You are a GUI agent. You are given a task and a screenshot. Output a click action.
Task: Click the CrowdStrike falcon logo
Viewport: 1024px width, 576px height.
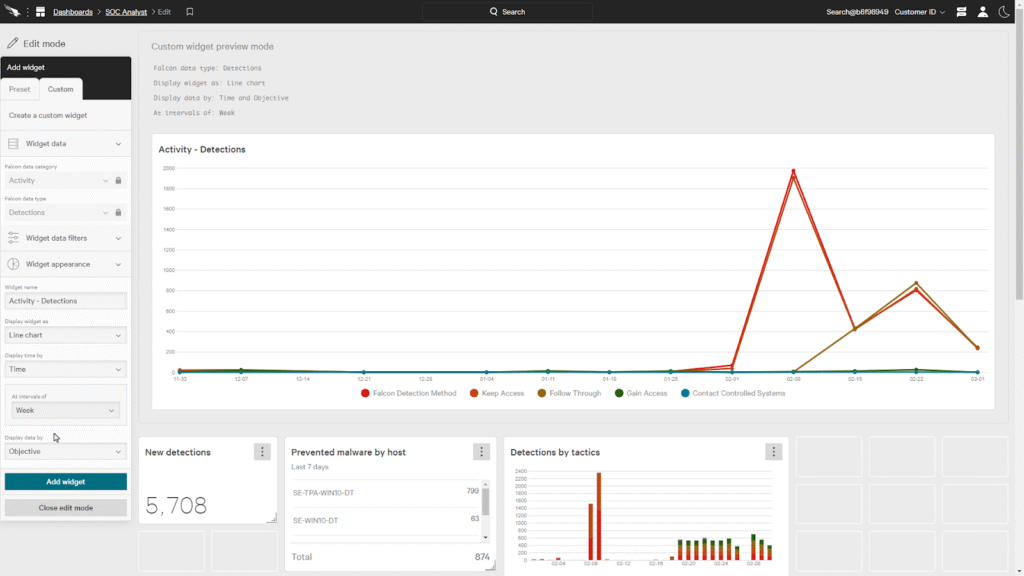tap(12, 12)
